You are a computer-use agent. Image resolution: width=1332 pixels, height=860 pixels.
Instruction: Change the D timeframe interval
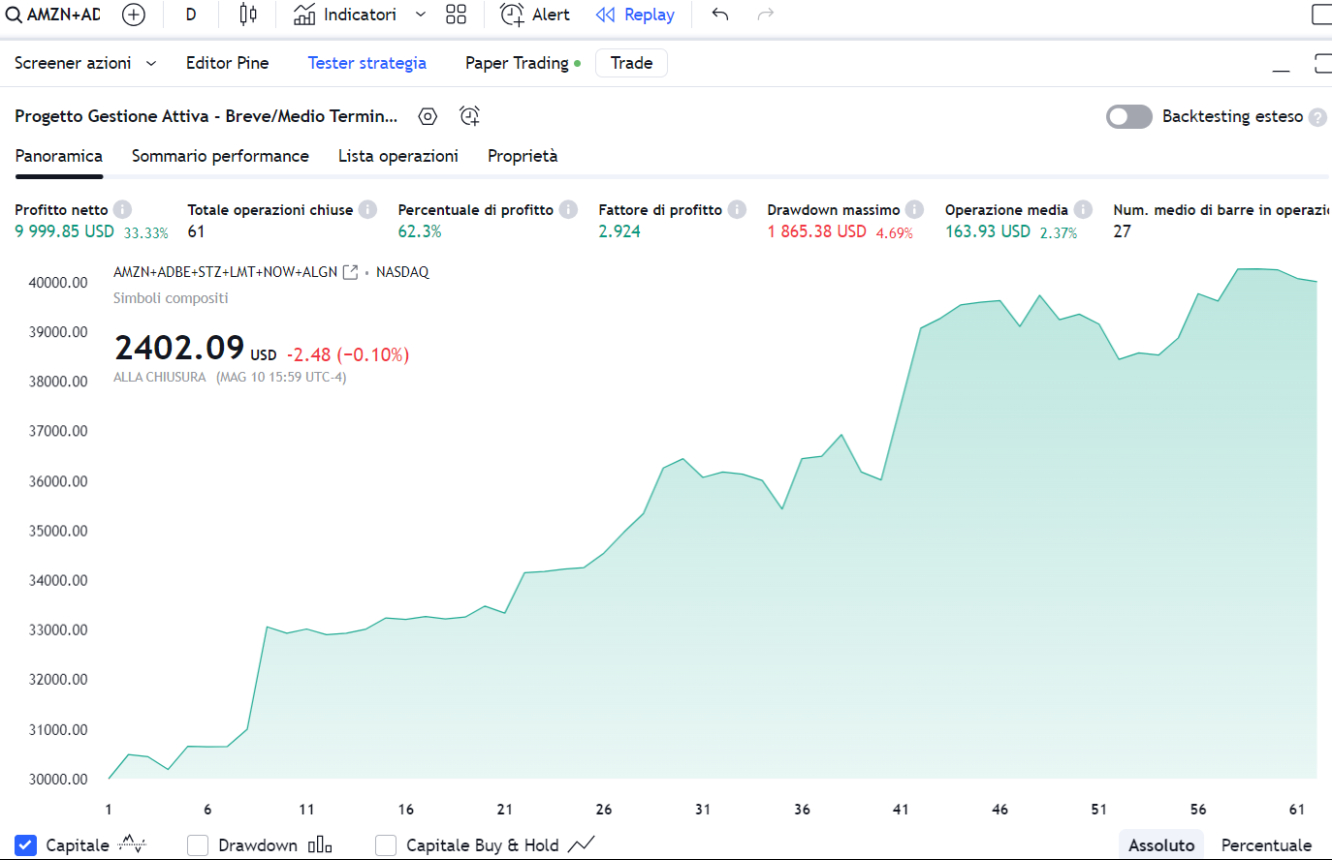191,15
